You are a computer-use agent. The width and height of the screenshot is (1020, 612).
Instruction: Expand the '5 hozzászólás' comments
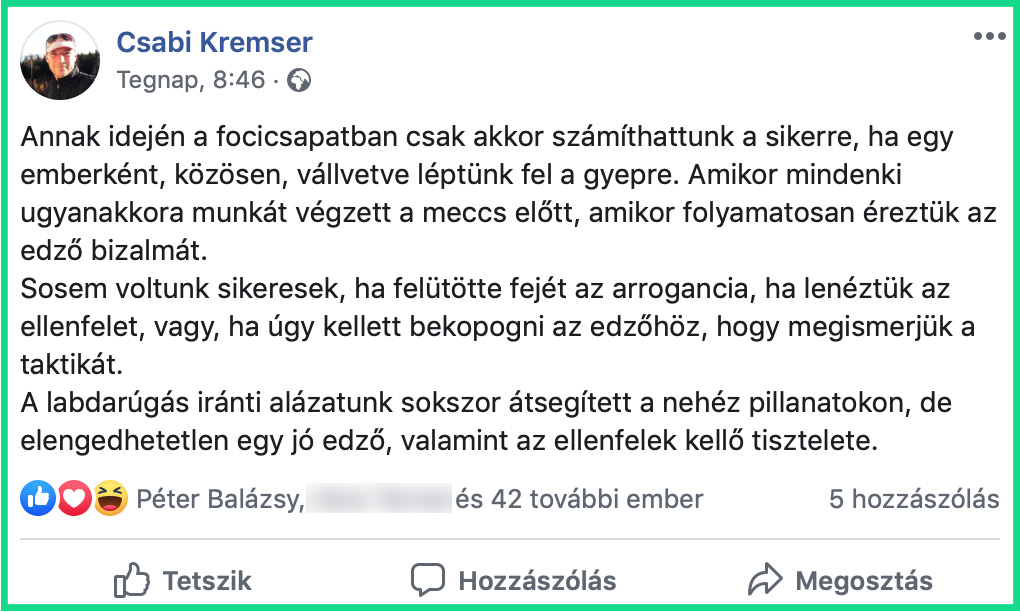coord(914,498)
